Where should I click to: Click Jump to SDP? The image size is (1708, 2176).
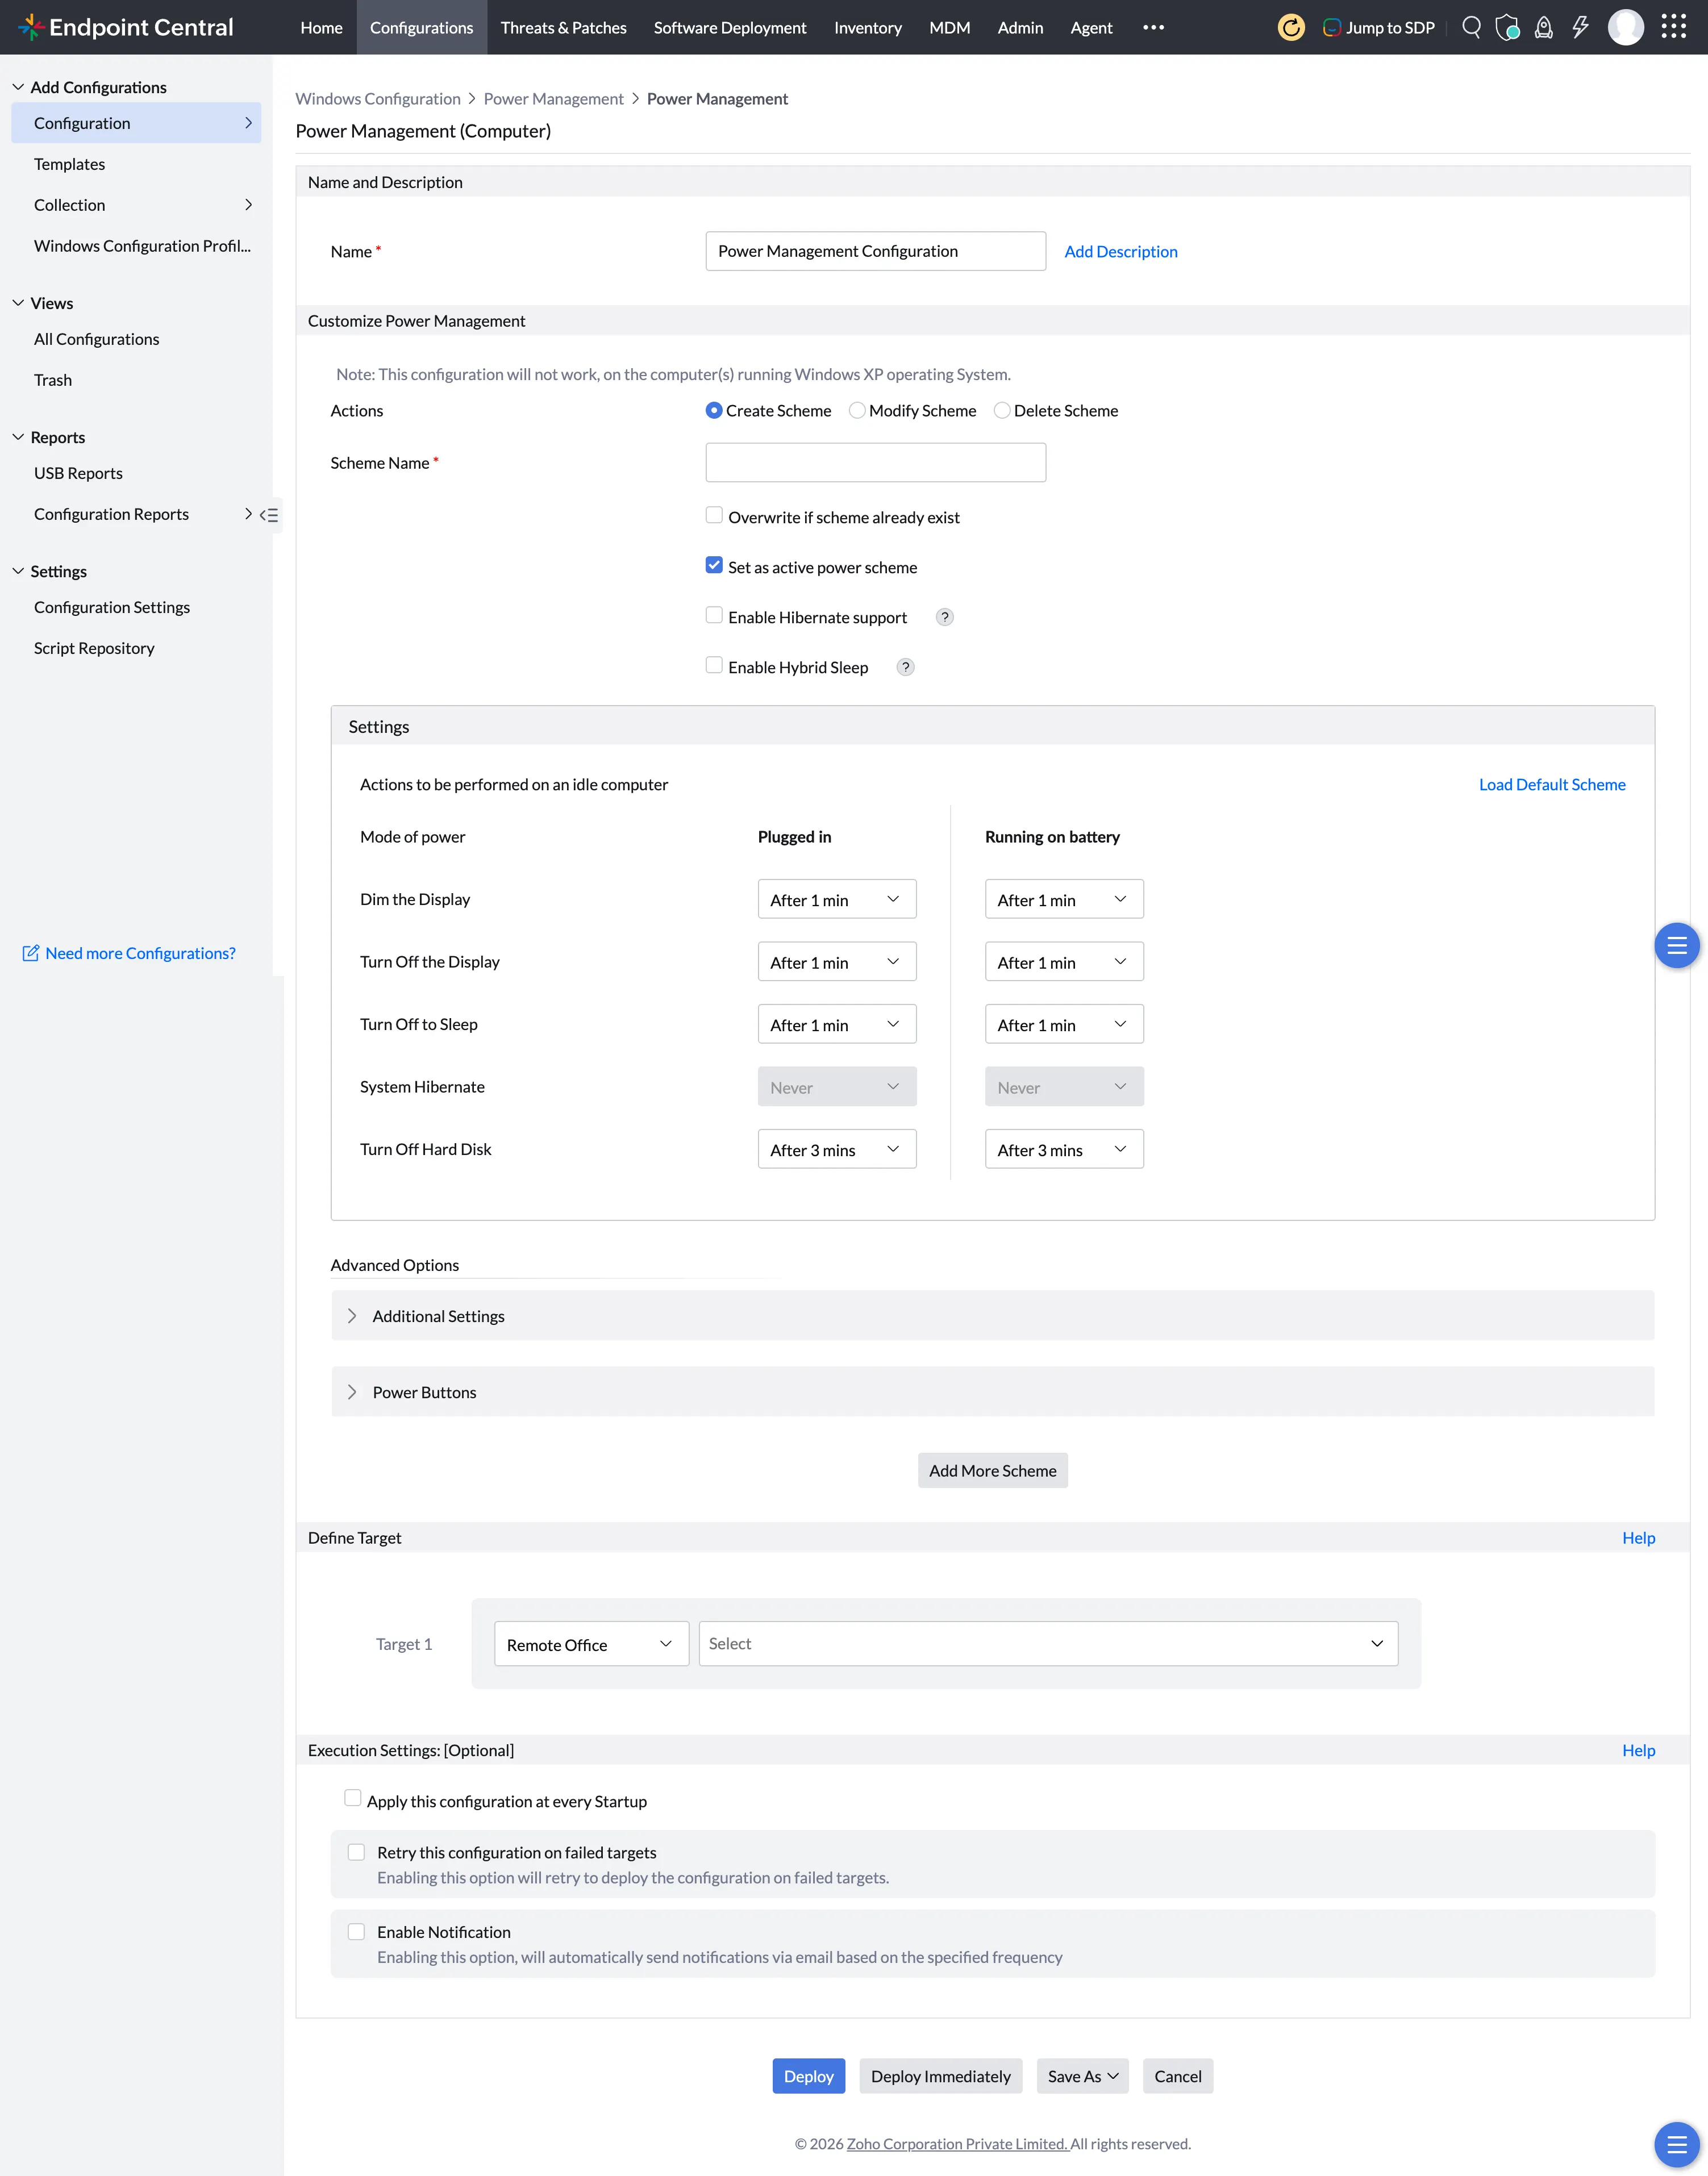click(x=1378, y=27)
